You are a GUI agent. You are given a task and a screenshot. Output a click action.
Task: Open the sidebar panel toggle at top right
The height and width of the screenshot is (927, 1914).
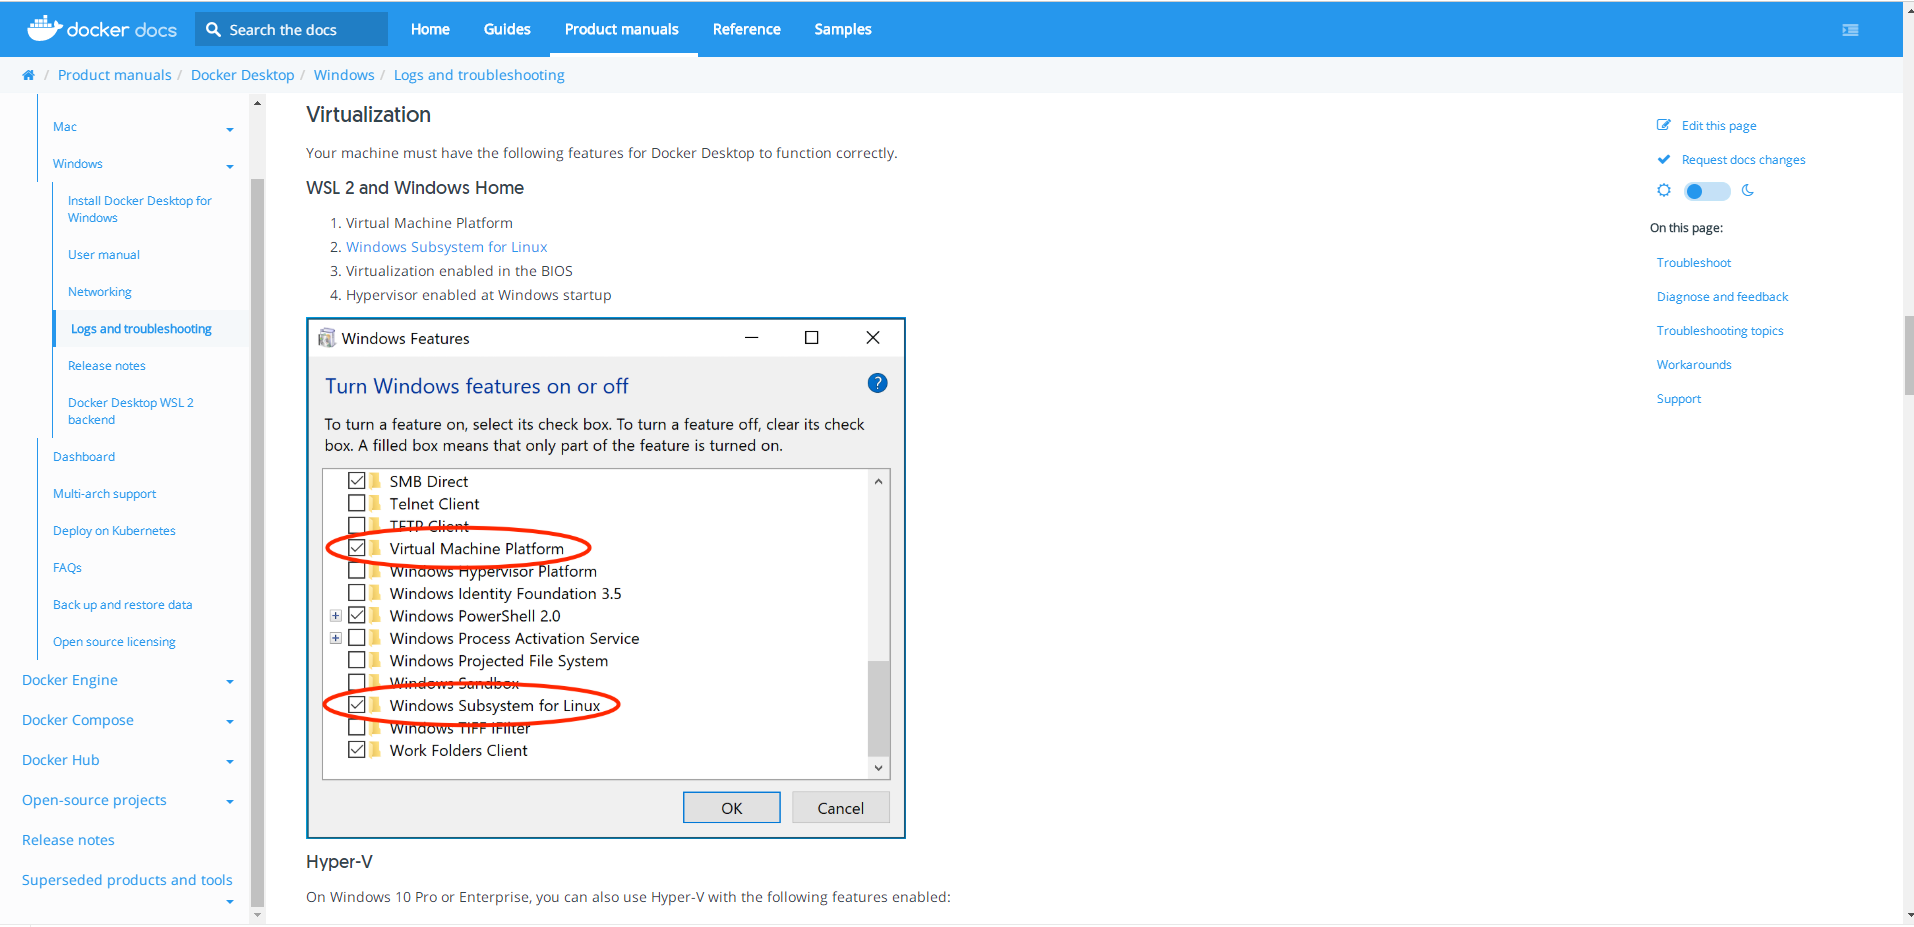[1849, 30]
